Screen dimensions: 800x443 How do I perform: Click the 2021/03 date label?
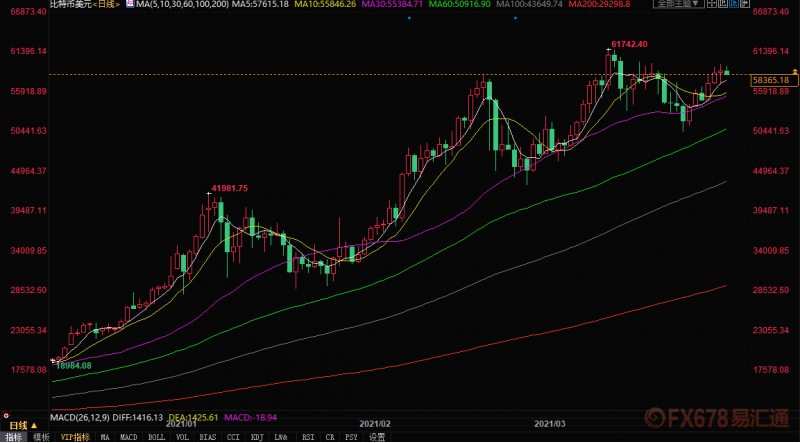(x=549, y=424)
